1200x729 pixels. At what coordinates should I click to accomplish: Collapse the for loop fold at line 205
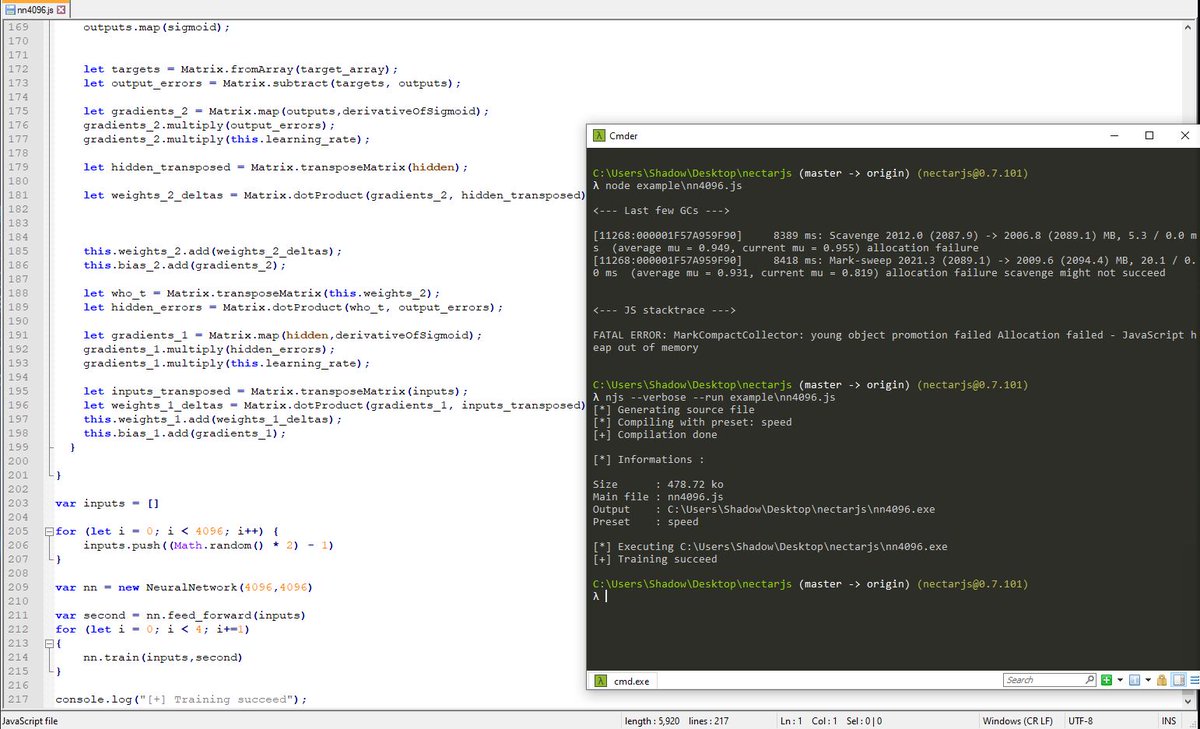pyautogui.click(x=47, y=531)
